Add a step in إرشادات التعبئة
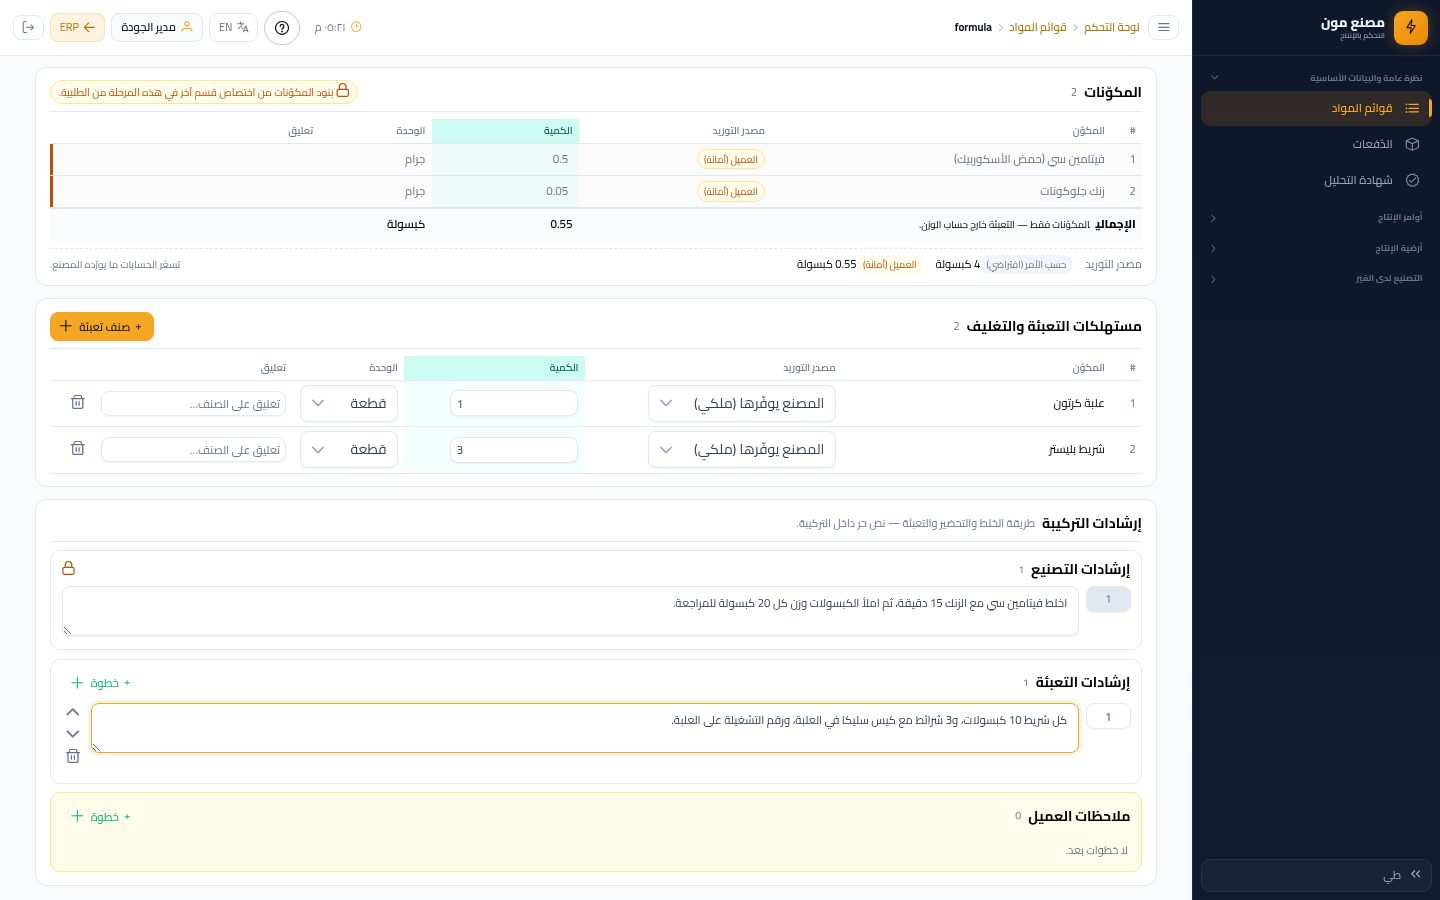This screenshot has height=900, width=1440. coord(100,683)
